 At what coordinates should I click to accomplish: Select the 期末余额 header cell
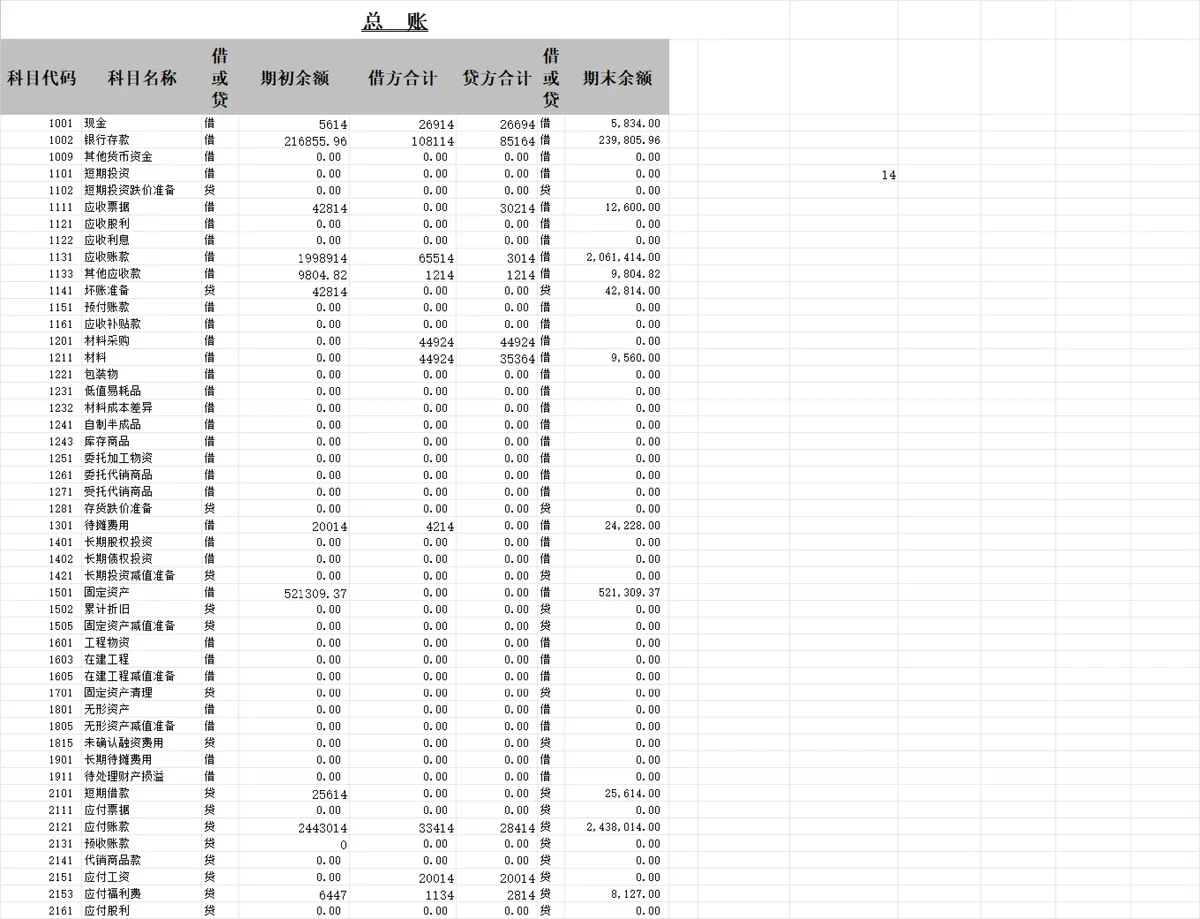tap(618, 77)
